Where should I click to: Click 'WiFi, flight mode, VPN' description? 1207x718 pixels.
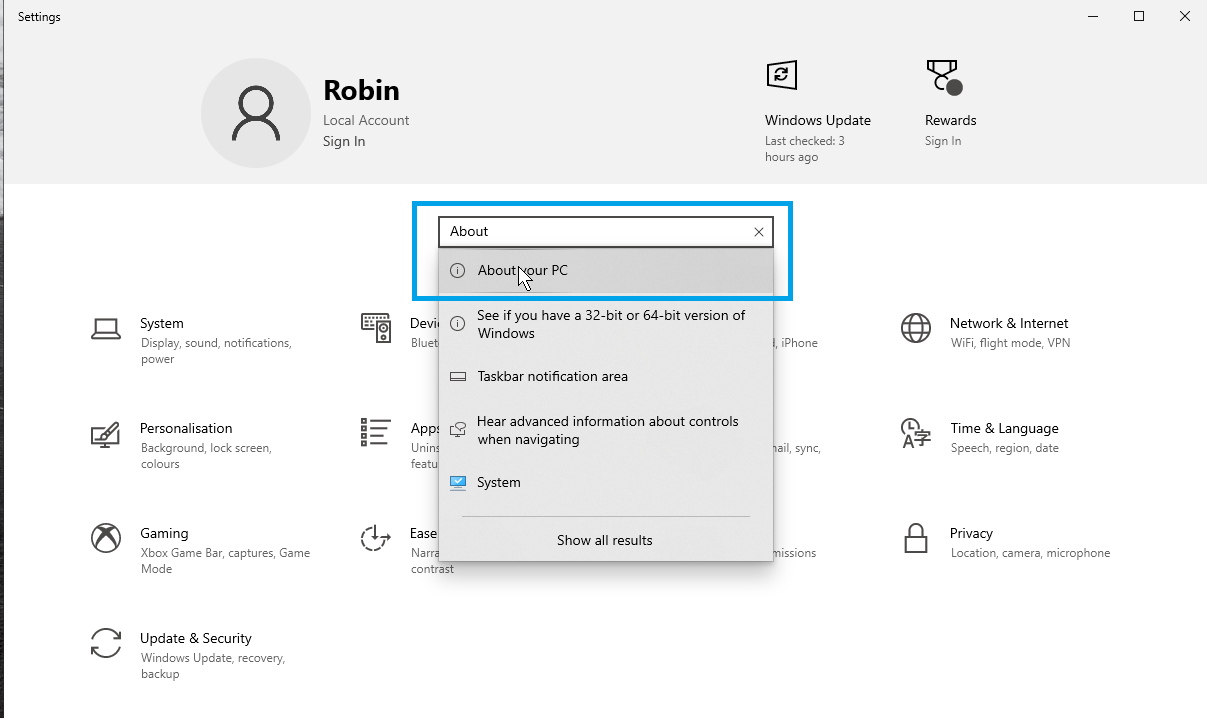tap(1011, 343)
